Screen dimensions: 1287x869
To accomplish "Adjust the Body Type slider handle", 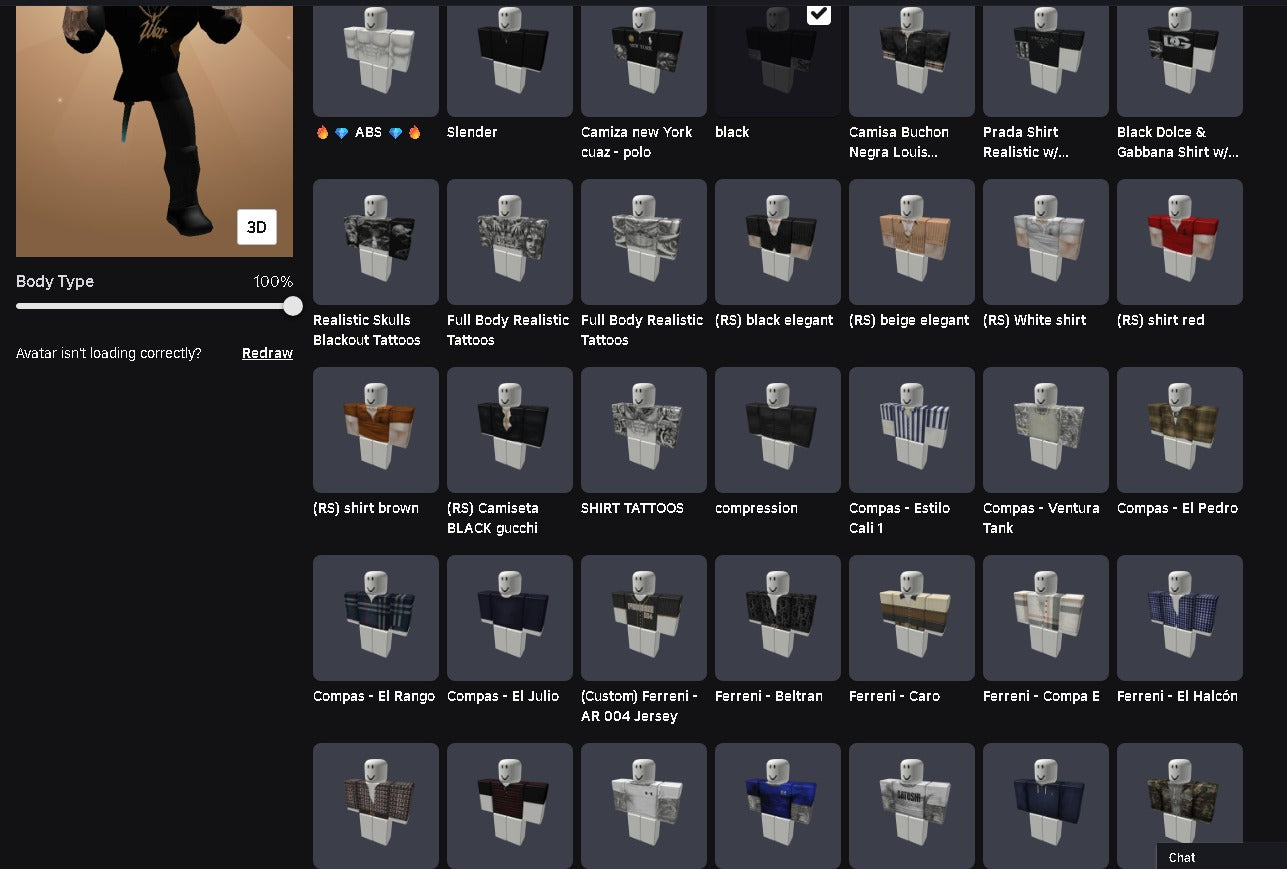I will click(x=293, y=306).
